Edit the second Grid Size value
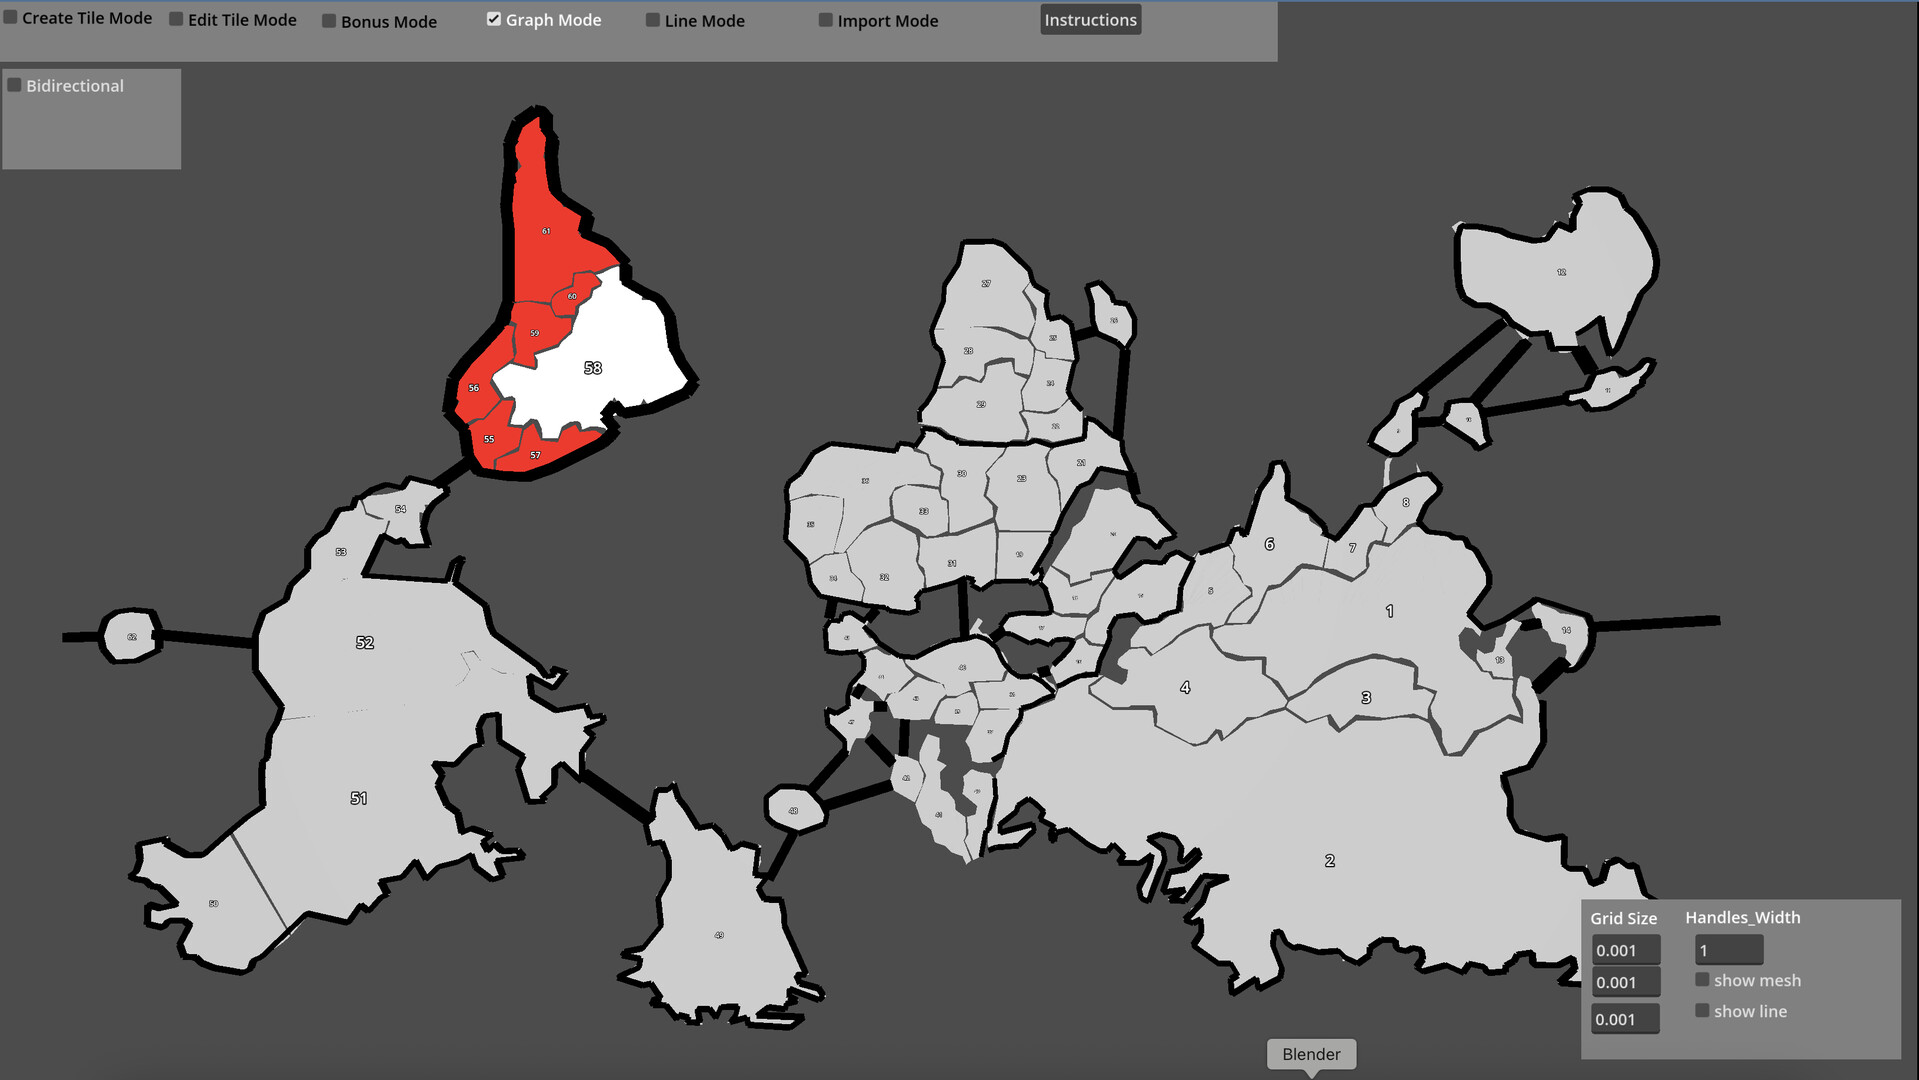Image resolution: width=1919 pixels, height=1080 pixels. (x=1625, y=982)
